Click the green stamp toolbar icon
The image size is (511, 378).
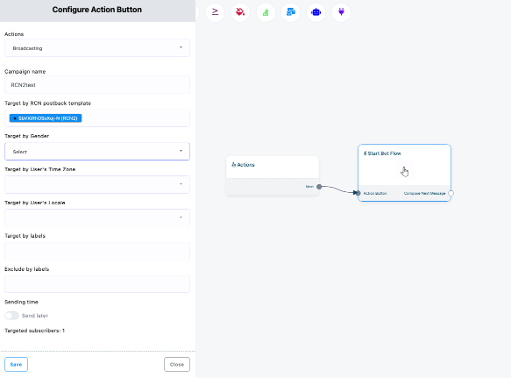pos(266,12)
